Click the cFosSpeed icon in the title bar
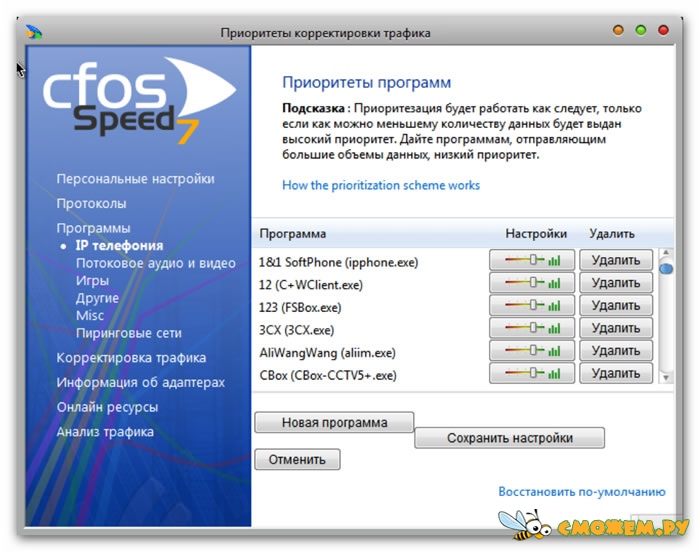This screenshot has height=552, width=700. pyautogui.click(x=34, y=32)
